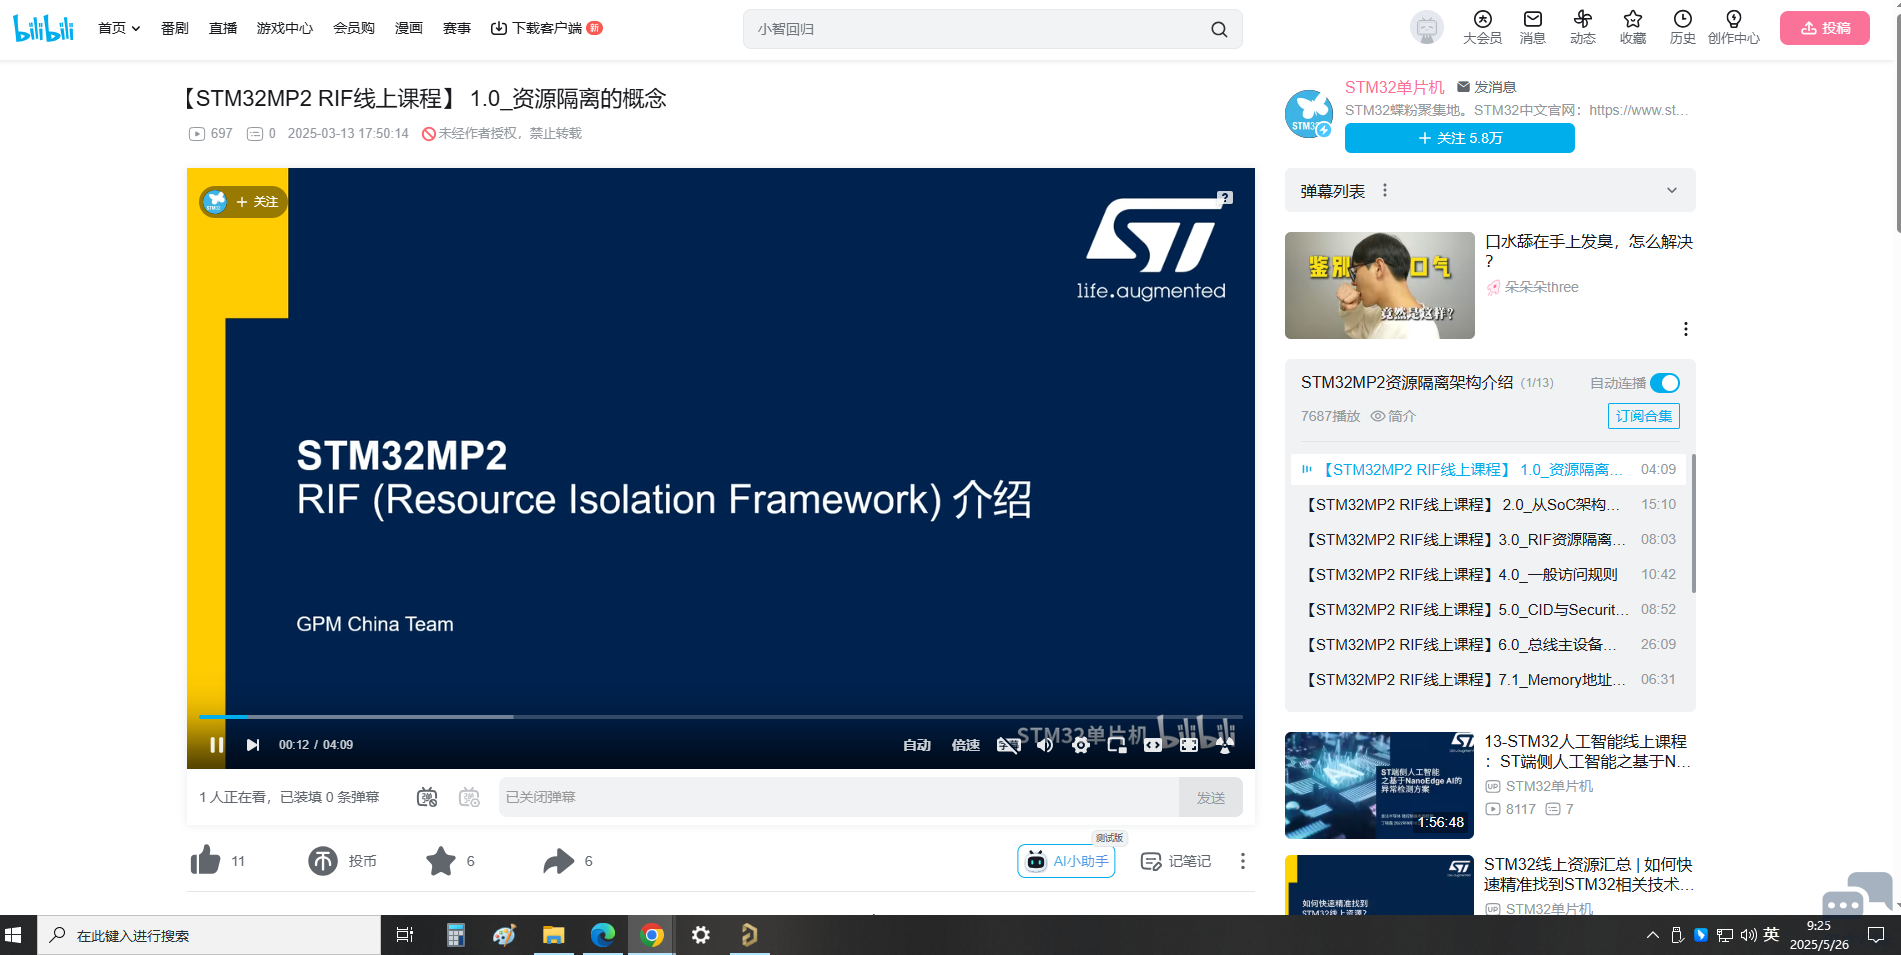The height and width of the screenshot is (955, 1901).
Task: Favorite the video with star icon
Action: pyautogui.click(x=441, y=860)
